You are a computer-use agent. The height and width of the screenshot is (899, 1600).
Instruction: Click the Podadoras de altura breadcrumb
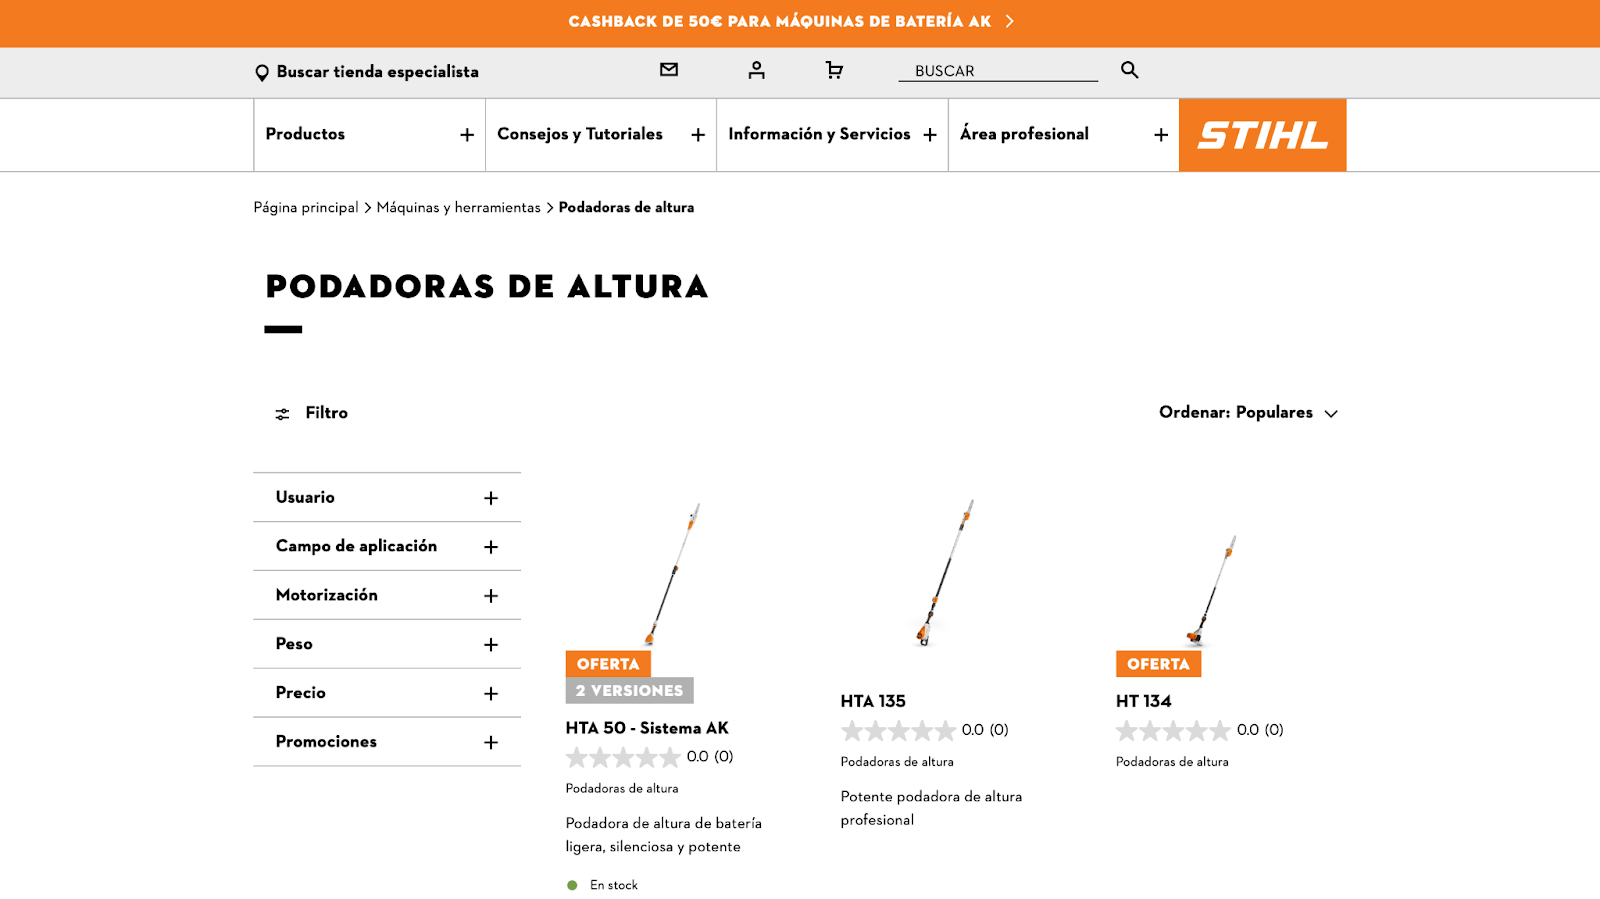pyautogui.click(x=626, y=208)
